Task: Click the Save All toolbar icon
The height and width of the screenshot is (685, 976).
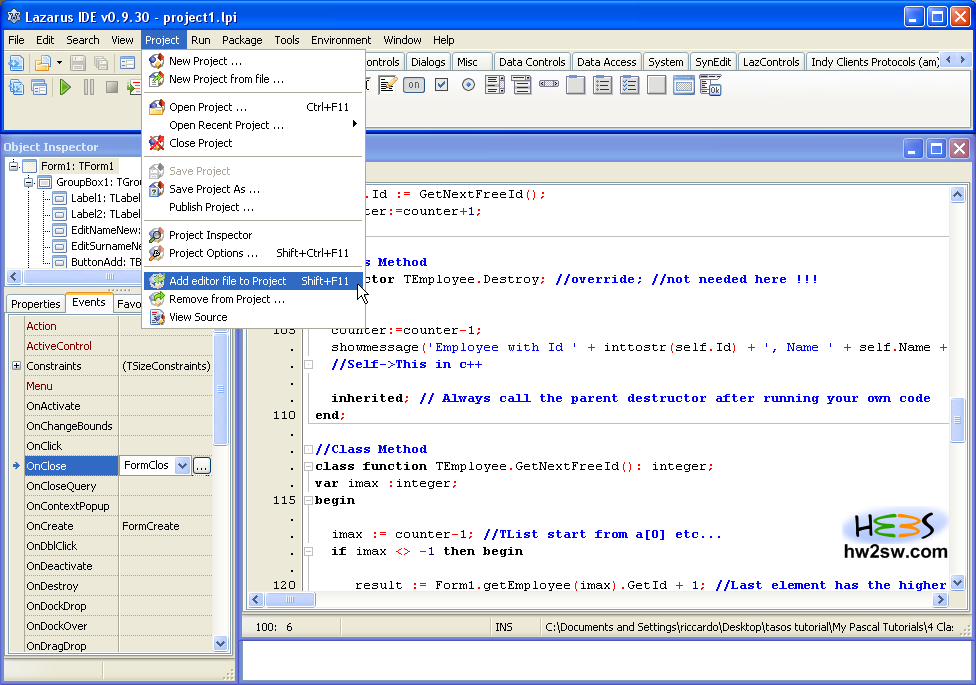Action: pos(101,63)
